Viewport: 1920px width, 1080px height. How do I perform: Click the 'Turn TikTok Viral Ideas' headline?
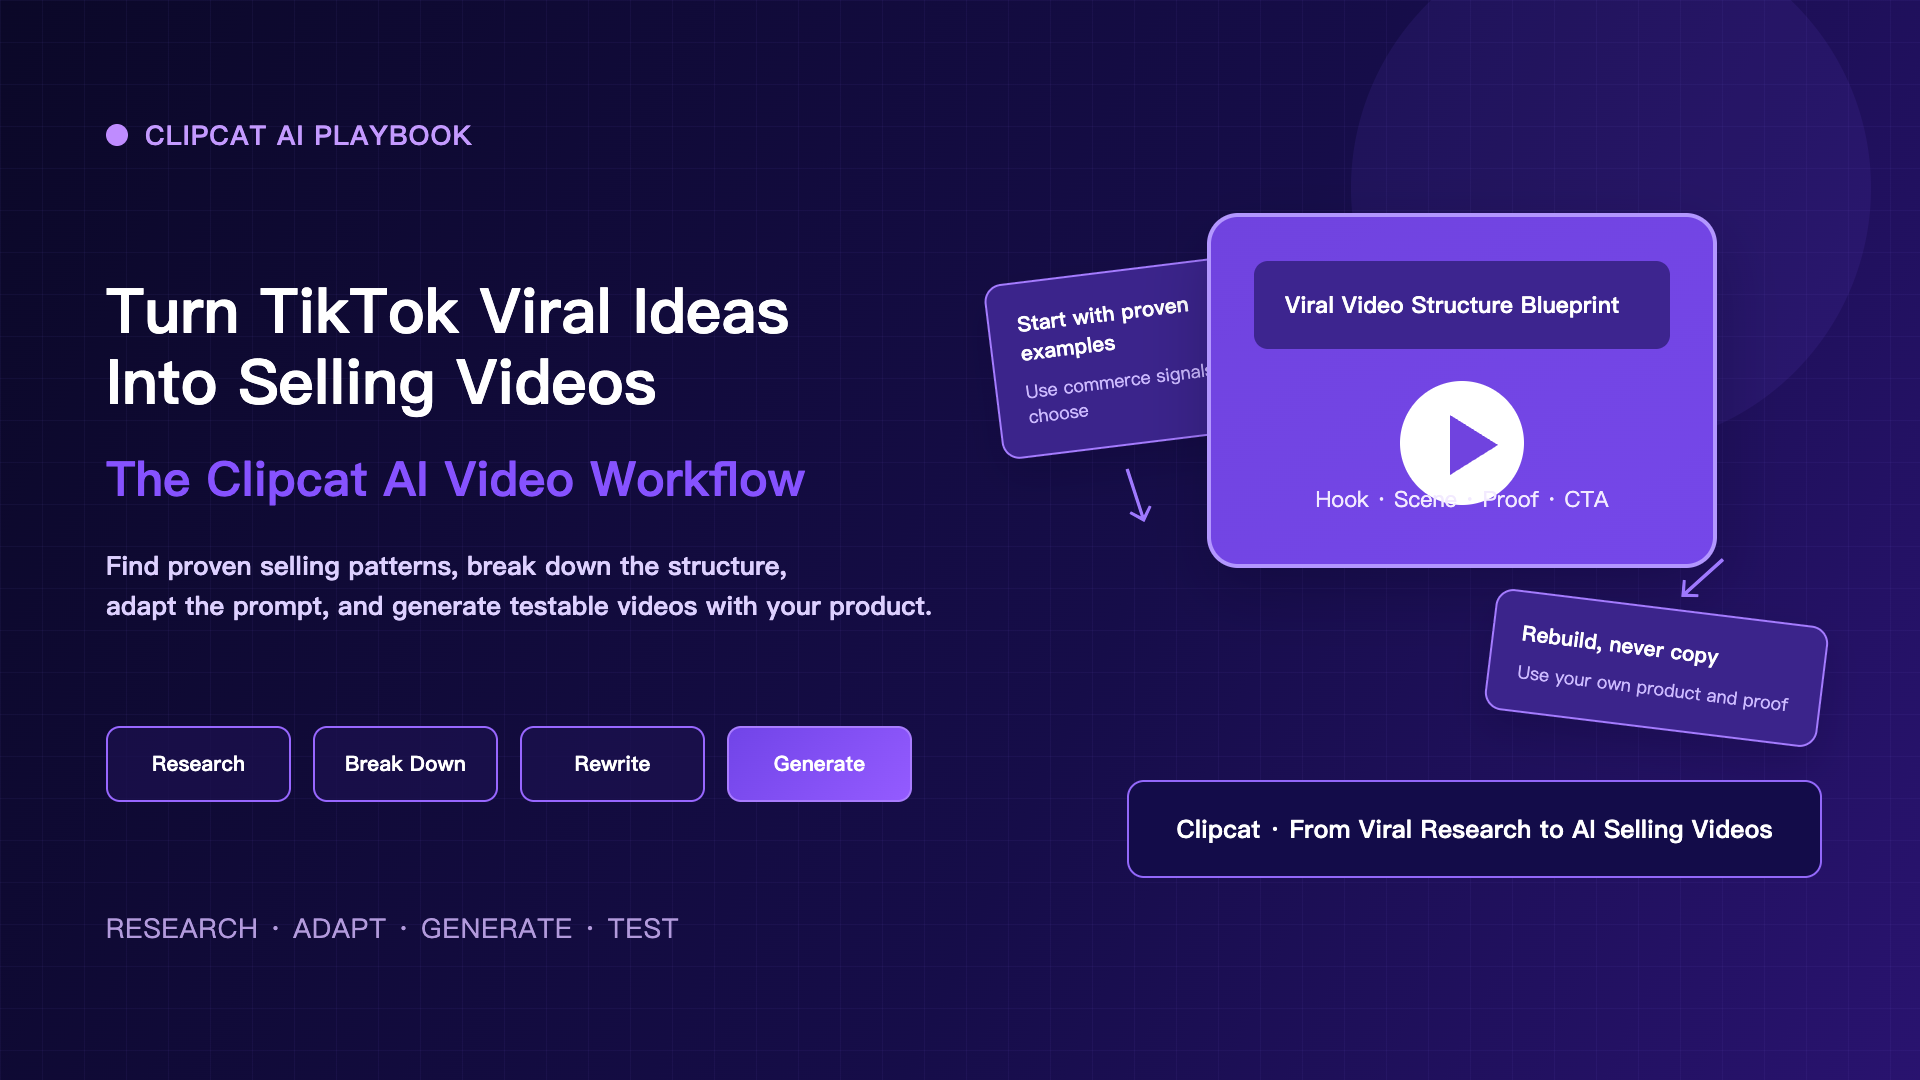(x=448, y=312)
